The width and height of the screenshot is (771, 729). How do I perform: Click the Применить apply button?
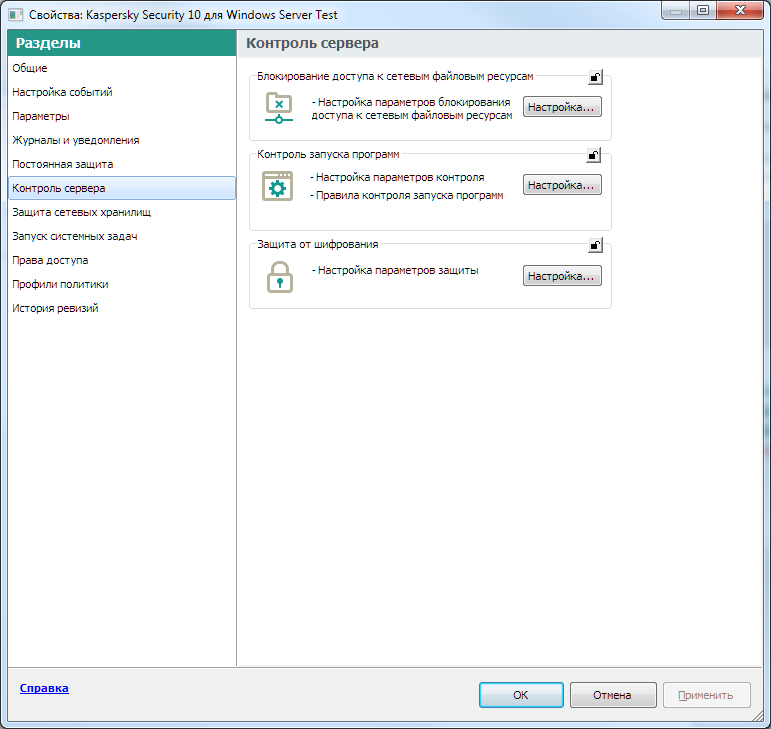[x=706, y=695]
